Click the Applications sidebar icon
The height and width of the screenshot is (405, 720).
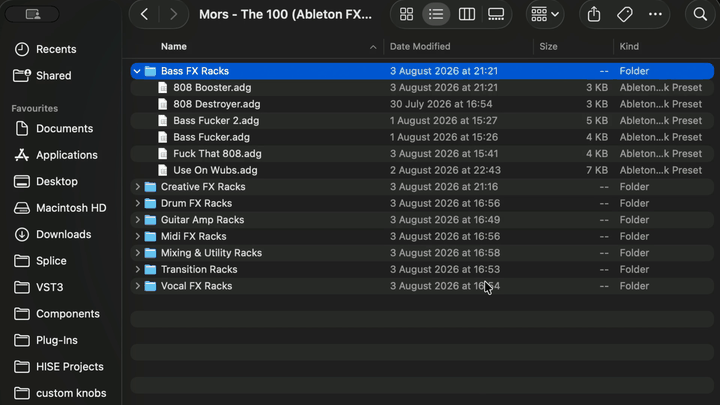[22, 155]
